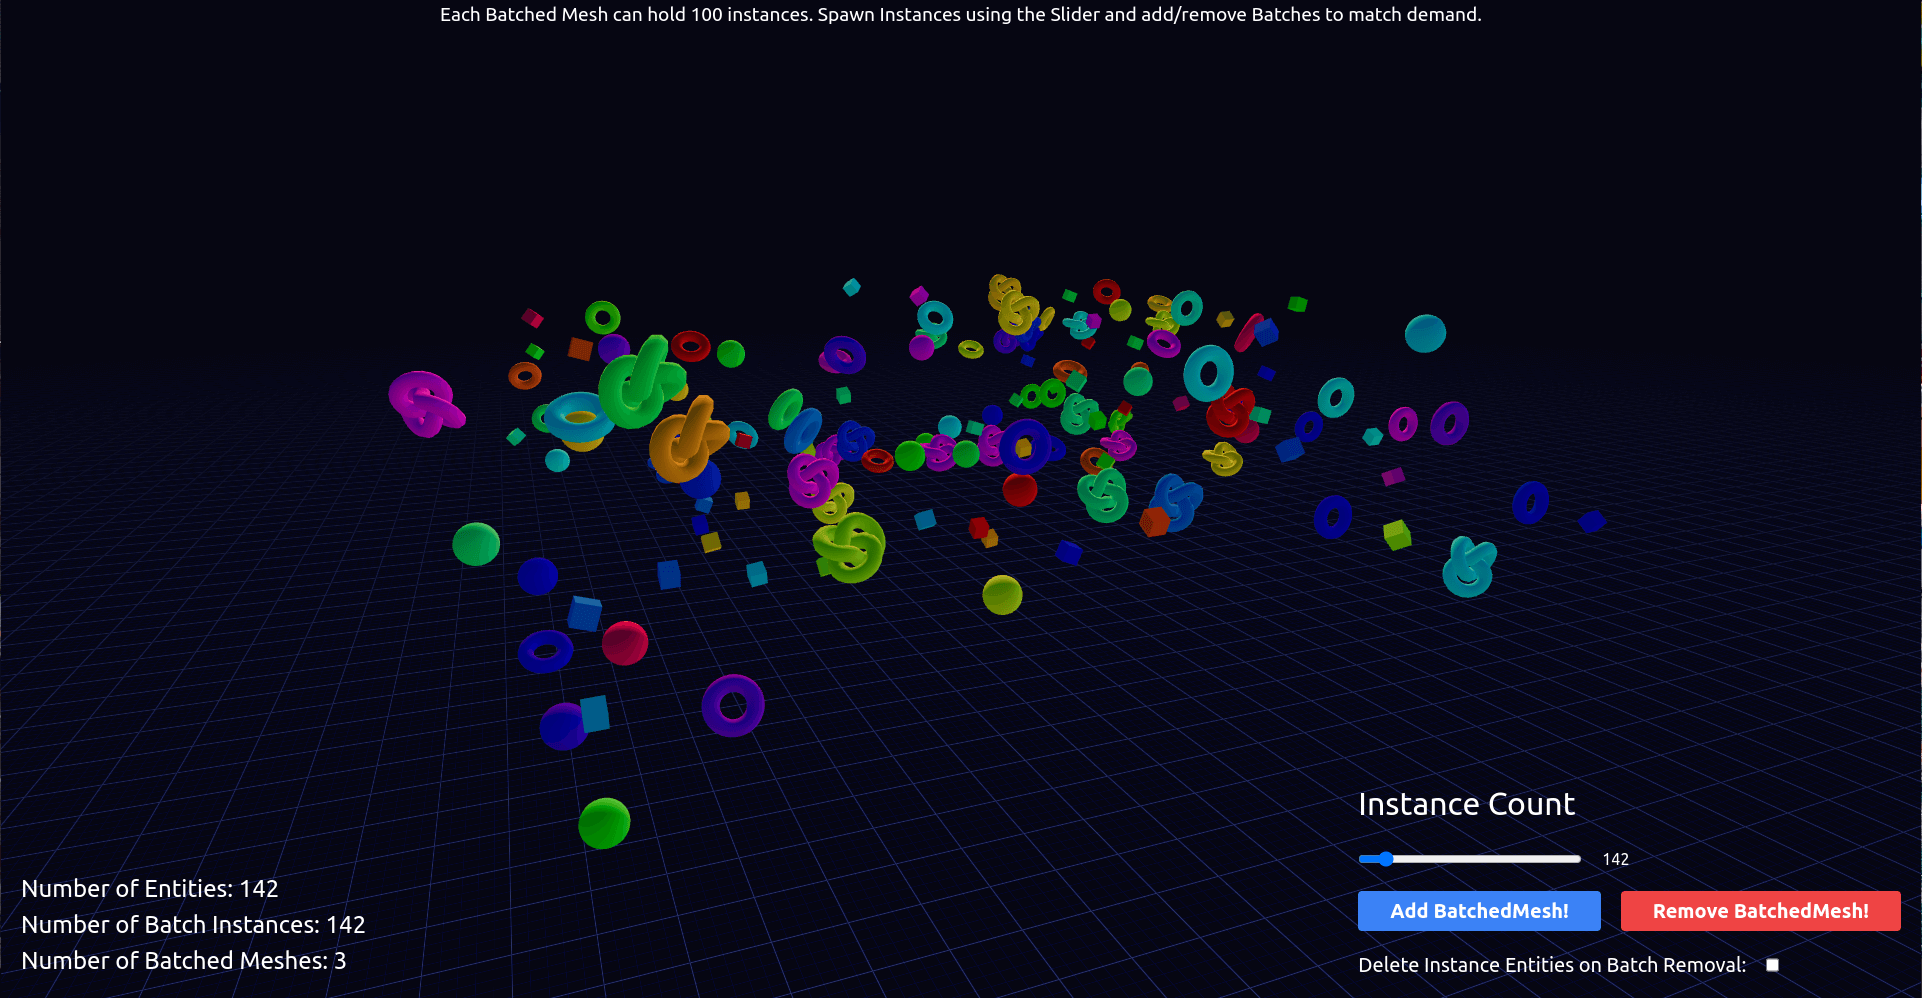Screen dimensions: 1922x998
Task: Click the lowest green sphere in the scene
Action: coord(604,824)
